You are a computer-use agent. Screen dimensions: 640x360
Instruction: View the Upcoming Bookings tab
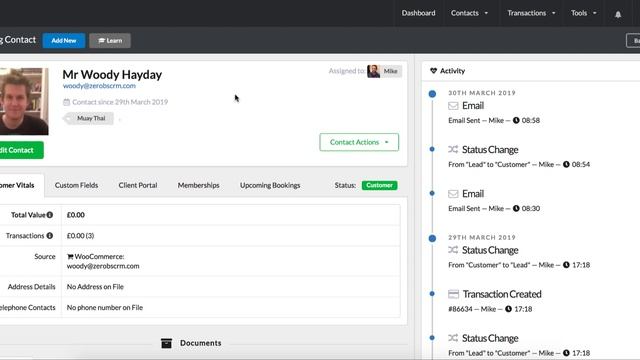click(x=270, y=185)
